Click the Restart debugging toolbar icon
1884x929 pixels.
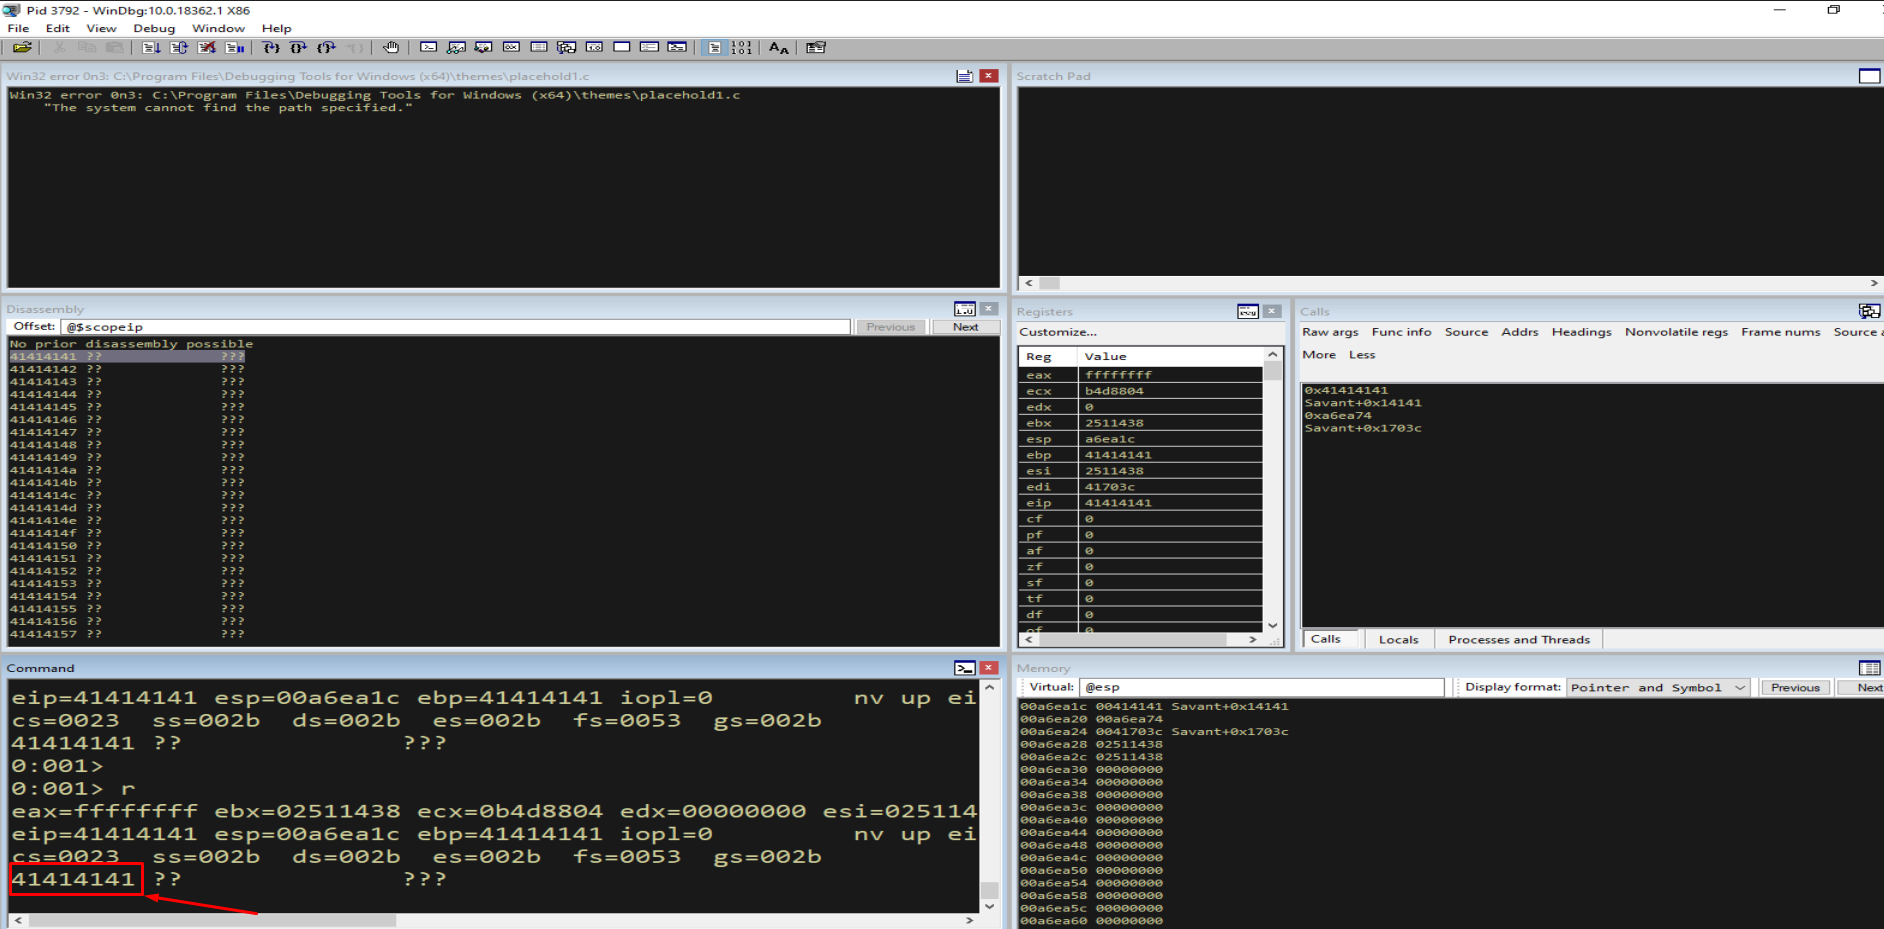point(179,47)
